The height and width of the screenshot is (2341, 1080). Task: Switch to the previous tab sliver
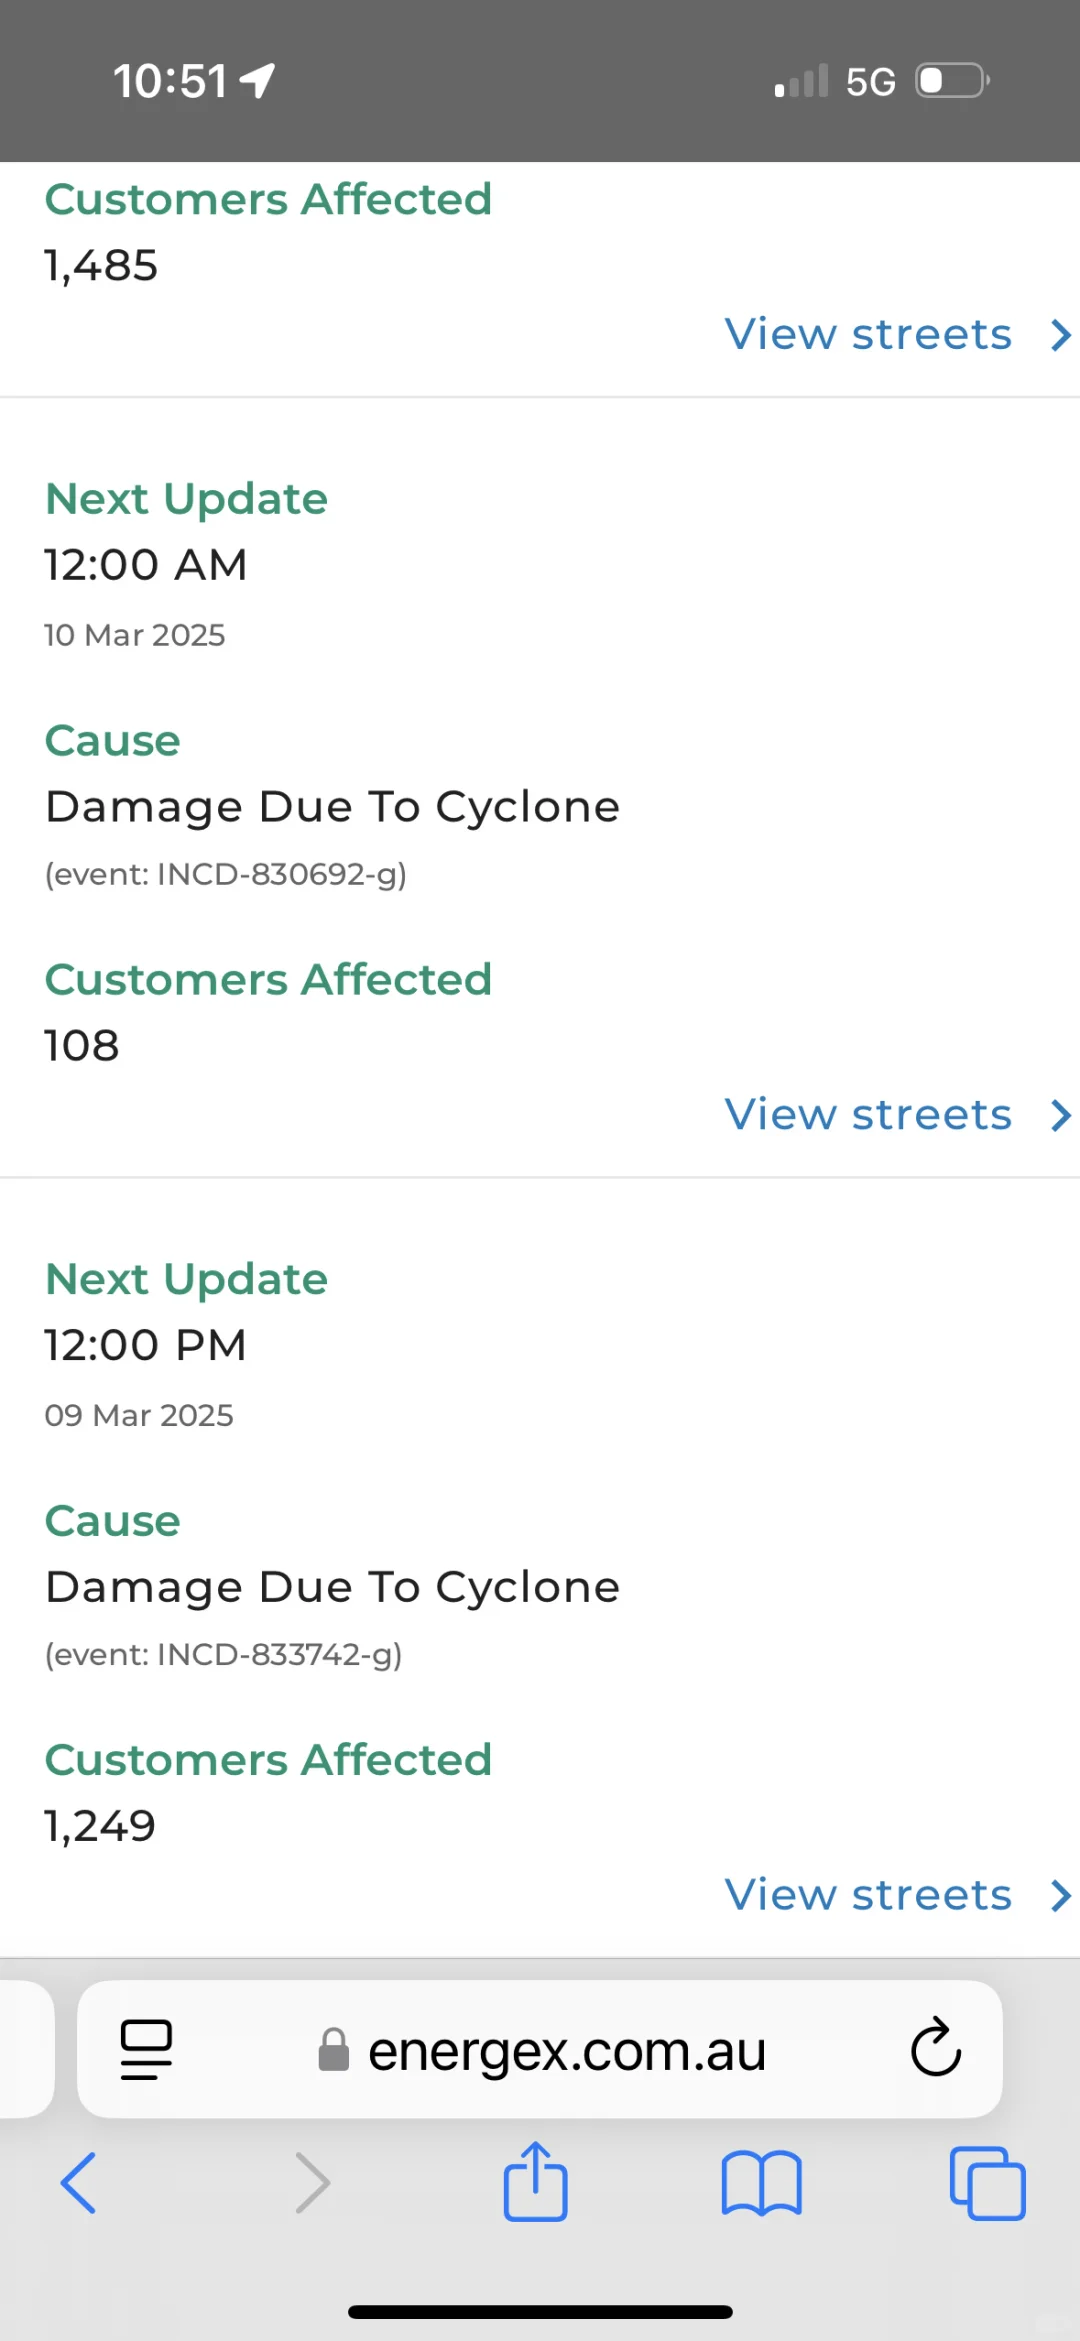pos(24,2049)
